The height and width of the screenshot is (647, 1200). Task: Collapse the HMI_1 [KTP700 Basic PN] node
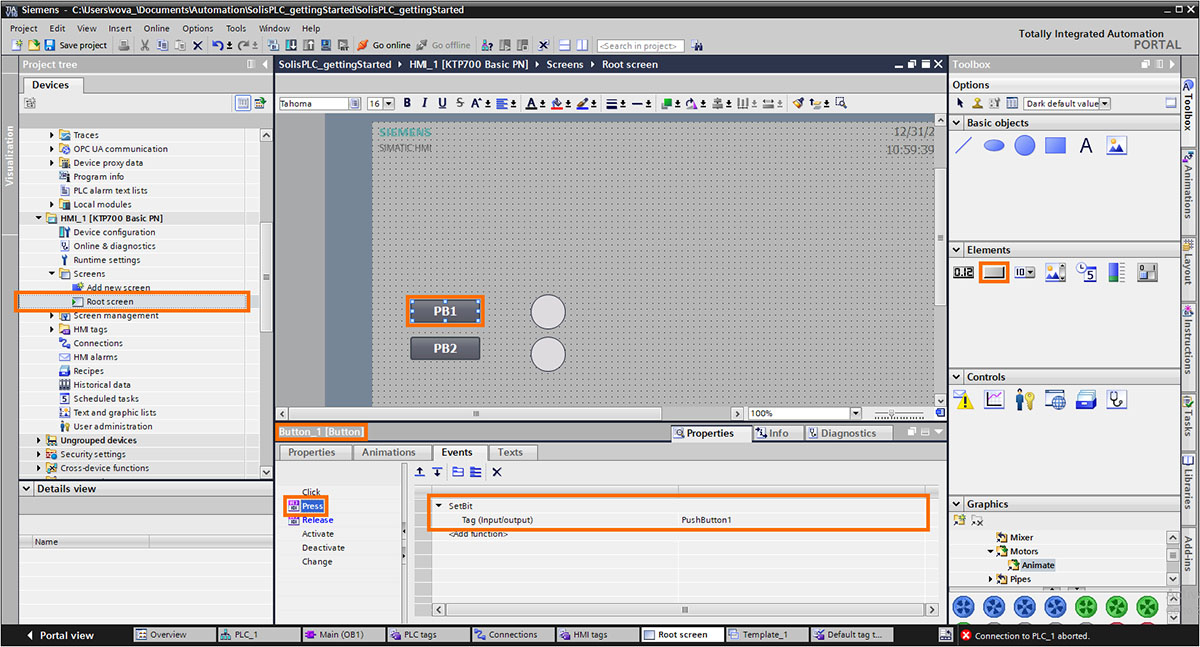click(39, 218)
